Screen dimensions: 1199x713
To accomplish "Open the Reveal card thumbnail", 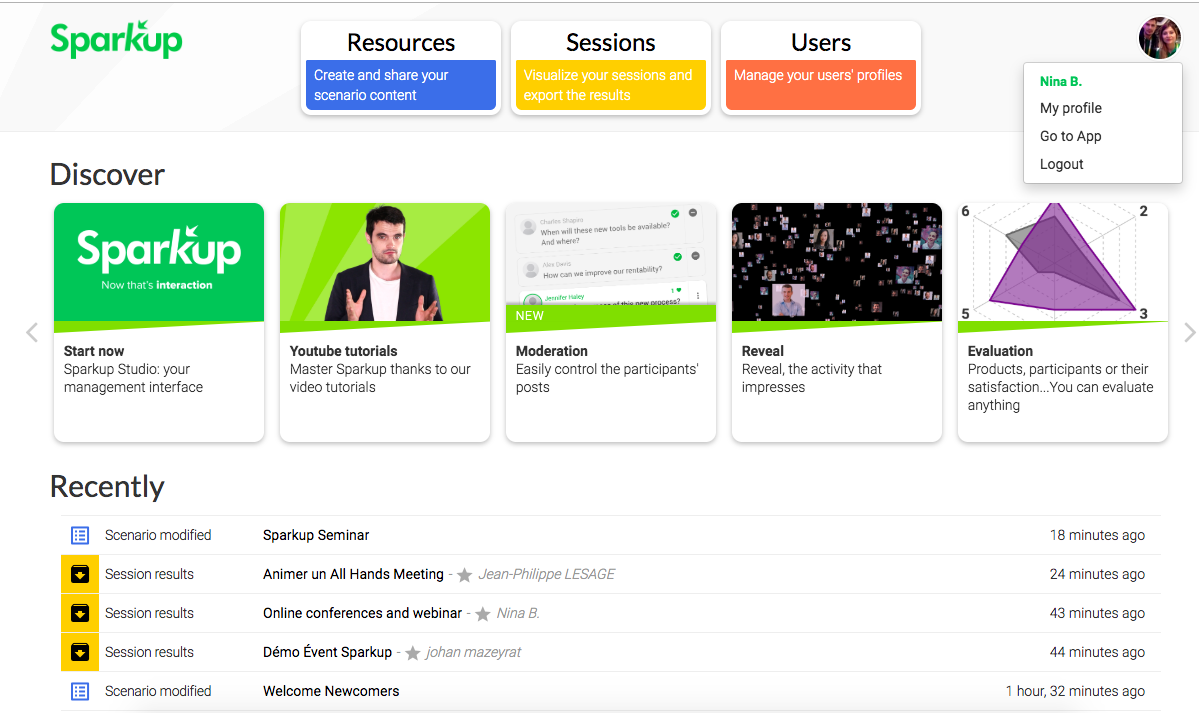I will 837,263.
